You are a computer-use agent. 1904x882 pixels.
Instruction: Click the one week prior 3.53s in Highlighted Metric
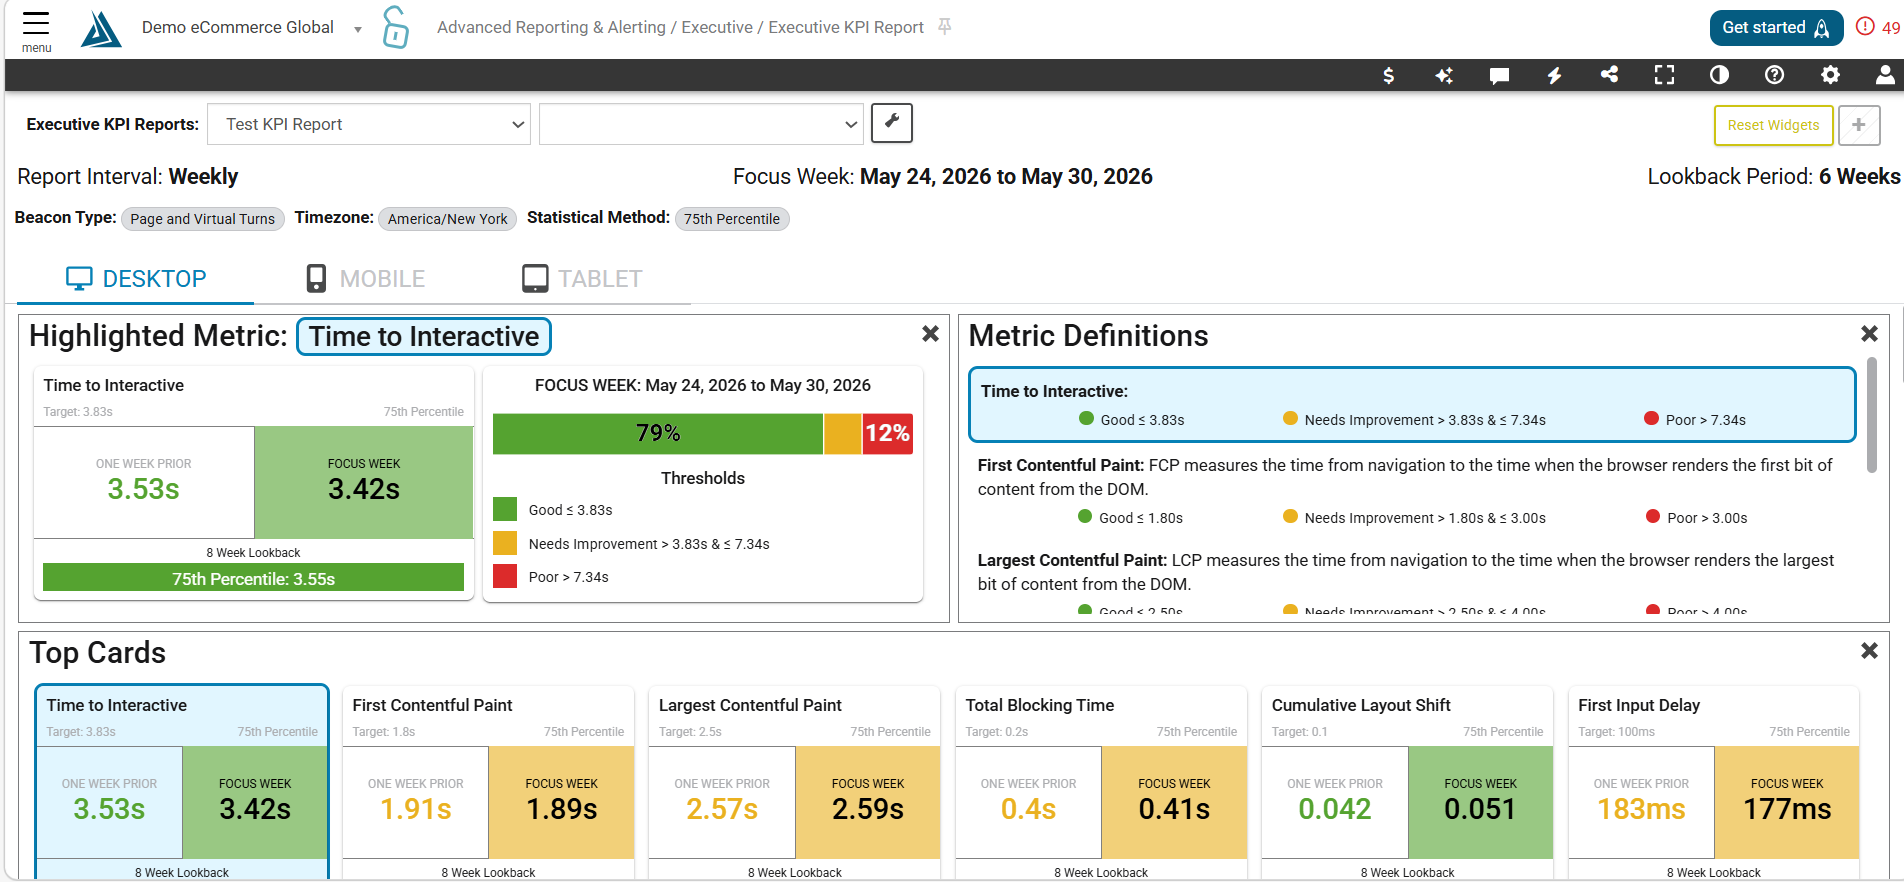(x=144, y=489)
